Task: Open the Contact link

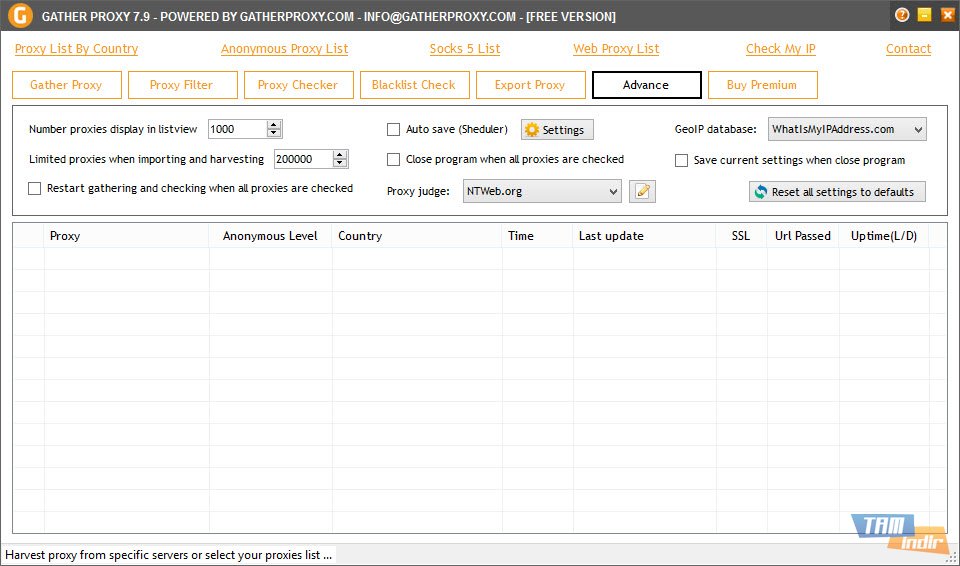Action: pyautogui.click(x=909, y=49)
